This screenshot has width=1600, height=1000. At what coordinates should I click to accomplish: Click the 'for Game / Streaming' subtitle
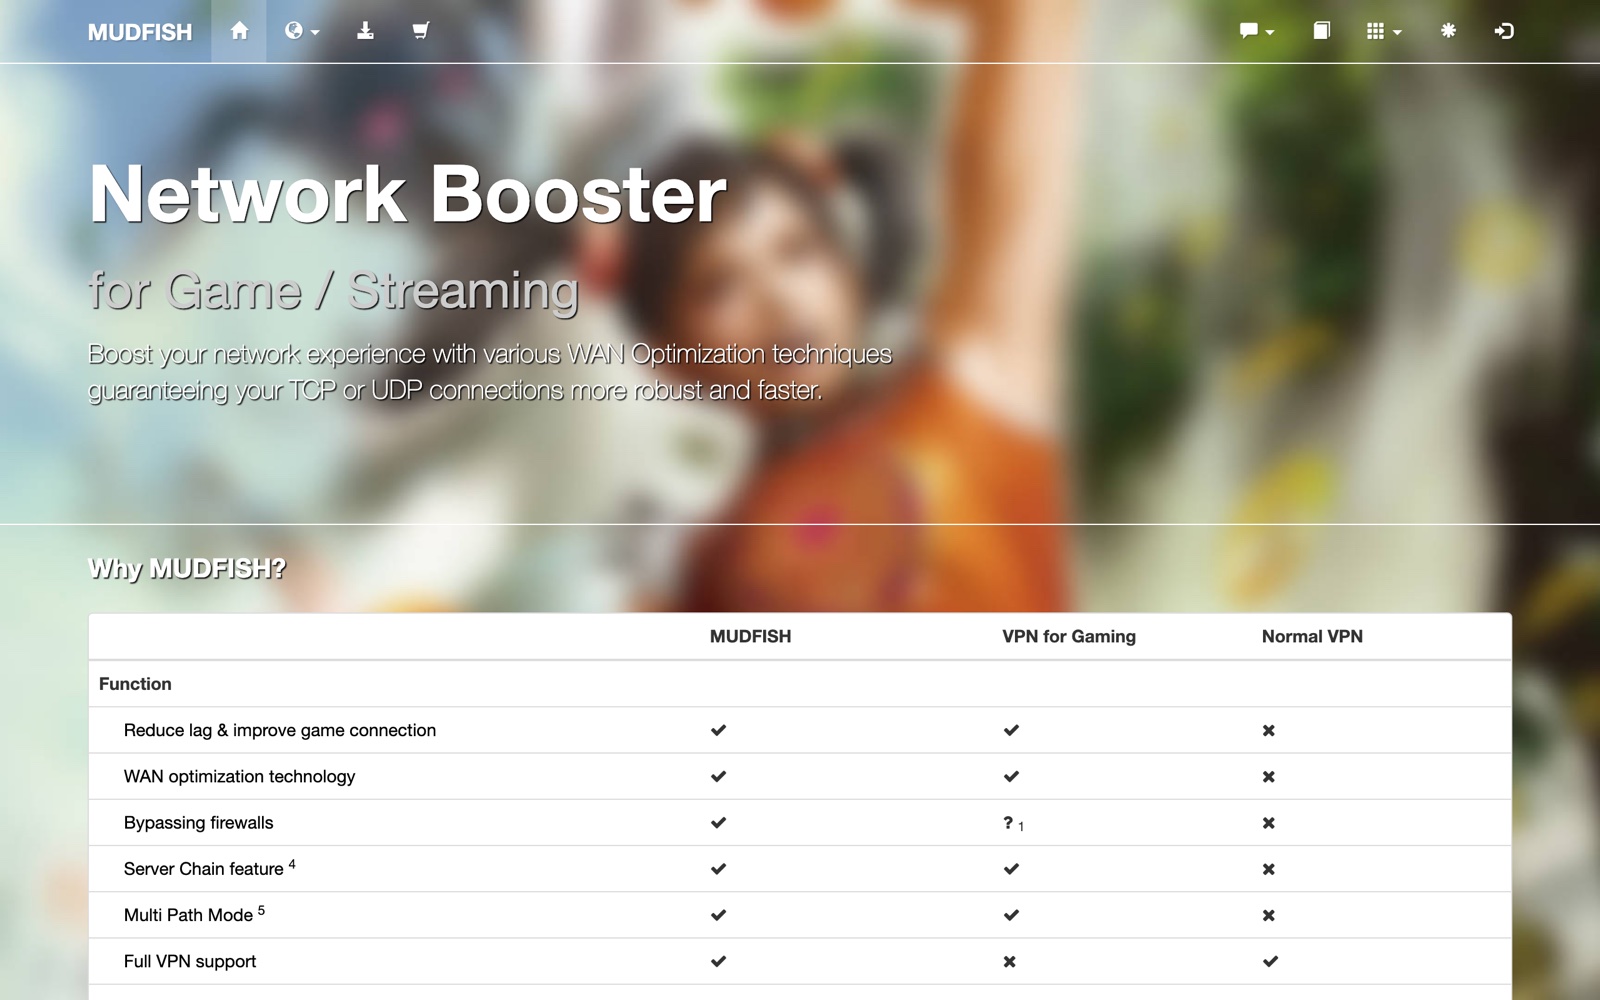[334, 291]
